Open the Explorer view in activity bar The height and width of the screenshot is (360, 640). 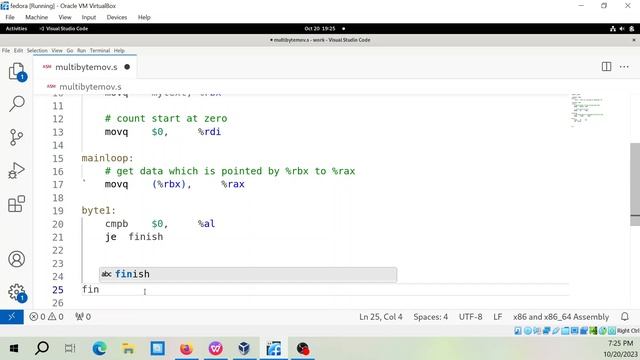click(17, 71)
